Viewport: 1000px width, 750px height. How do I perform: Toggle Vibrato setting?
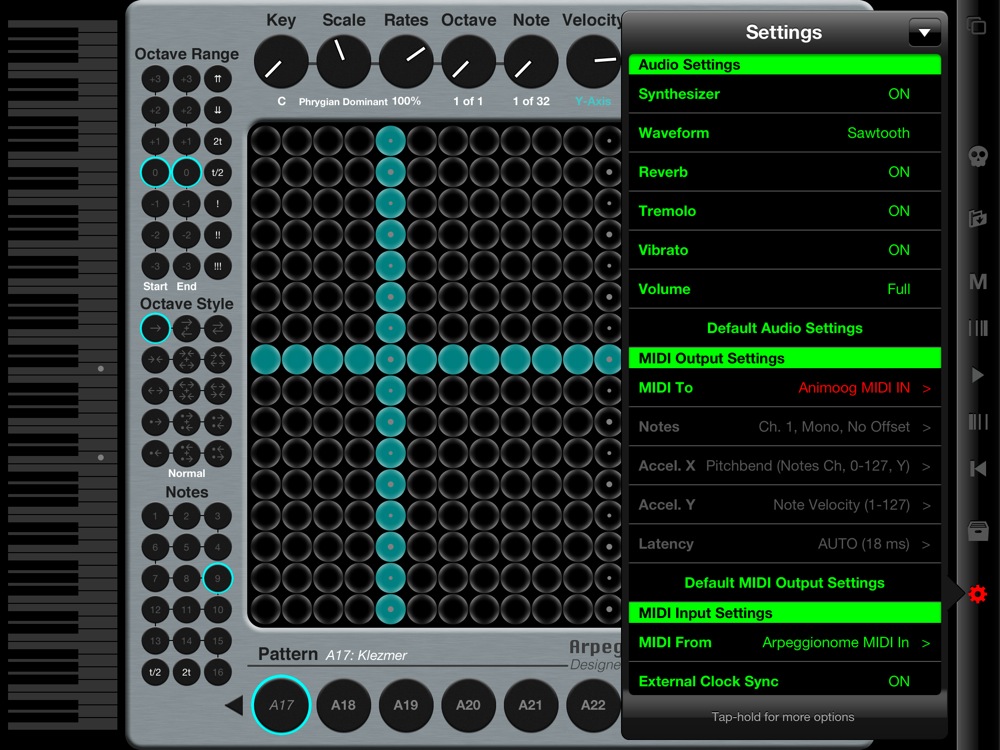(784, 250)
